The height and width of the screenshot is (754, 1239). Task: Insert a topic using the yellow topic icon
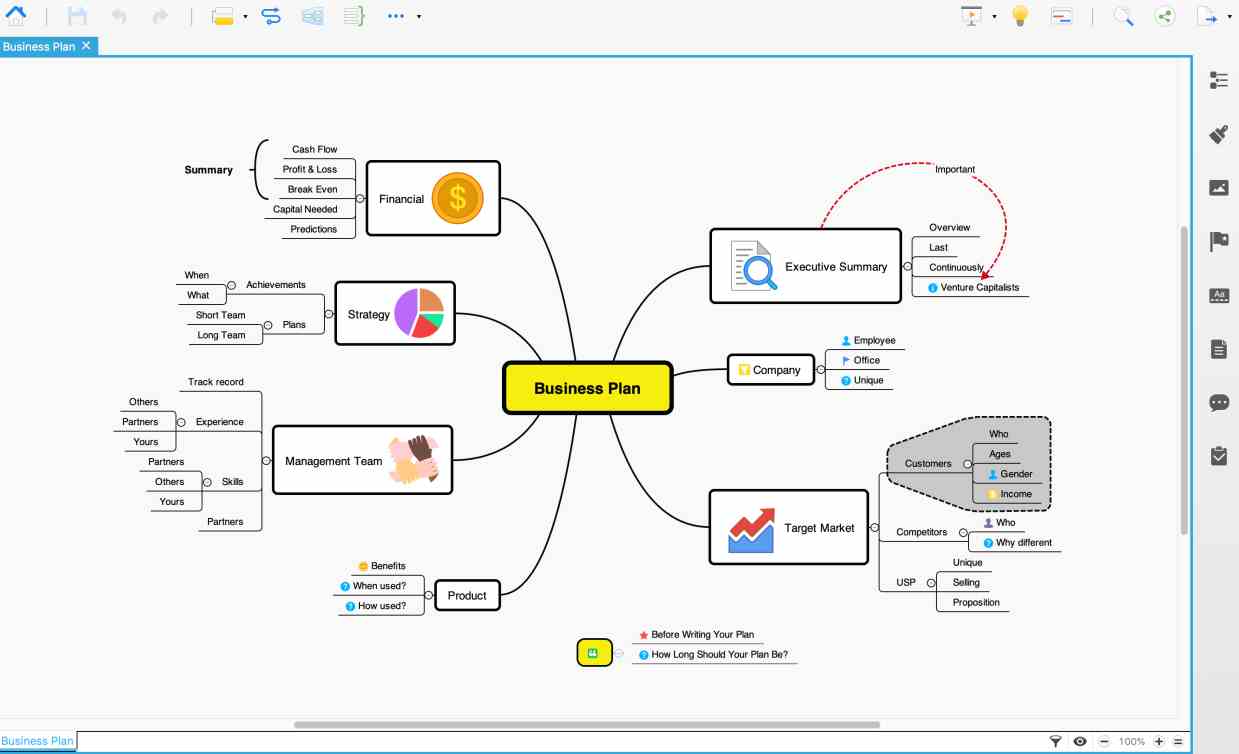point(222,16)
